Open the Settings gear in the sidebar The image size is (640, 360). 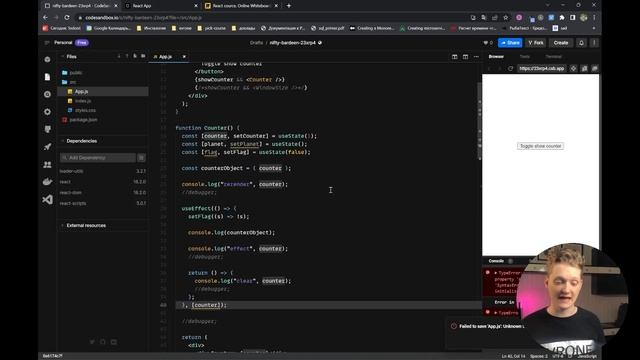point(47,111)
